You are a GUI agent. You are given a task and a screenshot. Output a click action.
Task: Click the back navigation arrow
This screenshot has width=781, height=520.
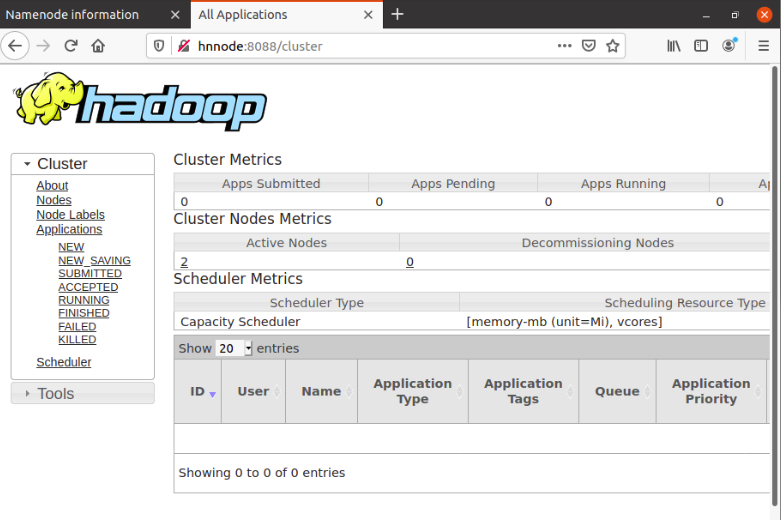point(15,46)
